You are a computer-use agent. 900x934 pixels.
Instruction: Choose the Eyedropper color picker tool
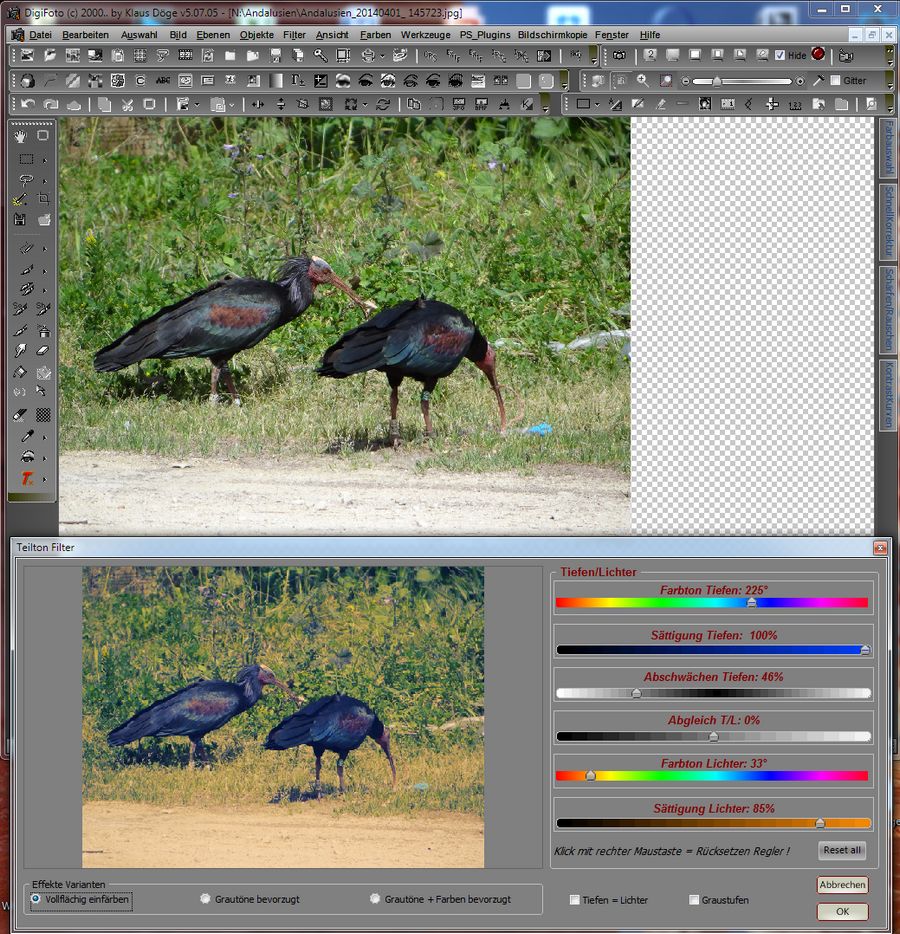26,436
